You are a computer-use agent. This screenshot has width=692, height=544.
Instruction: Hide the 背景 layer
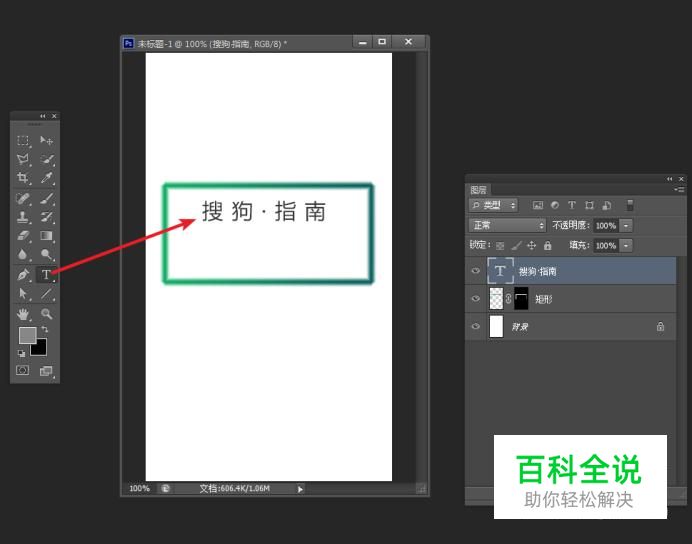[475, 326]
